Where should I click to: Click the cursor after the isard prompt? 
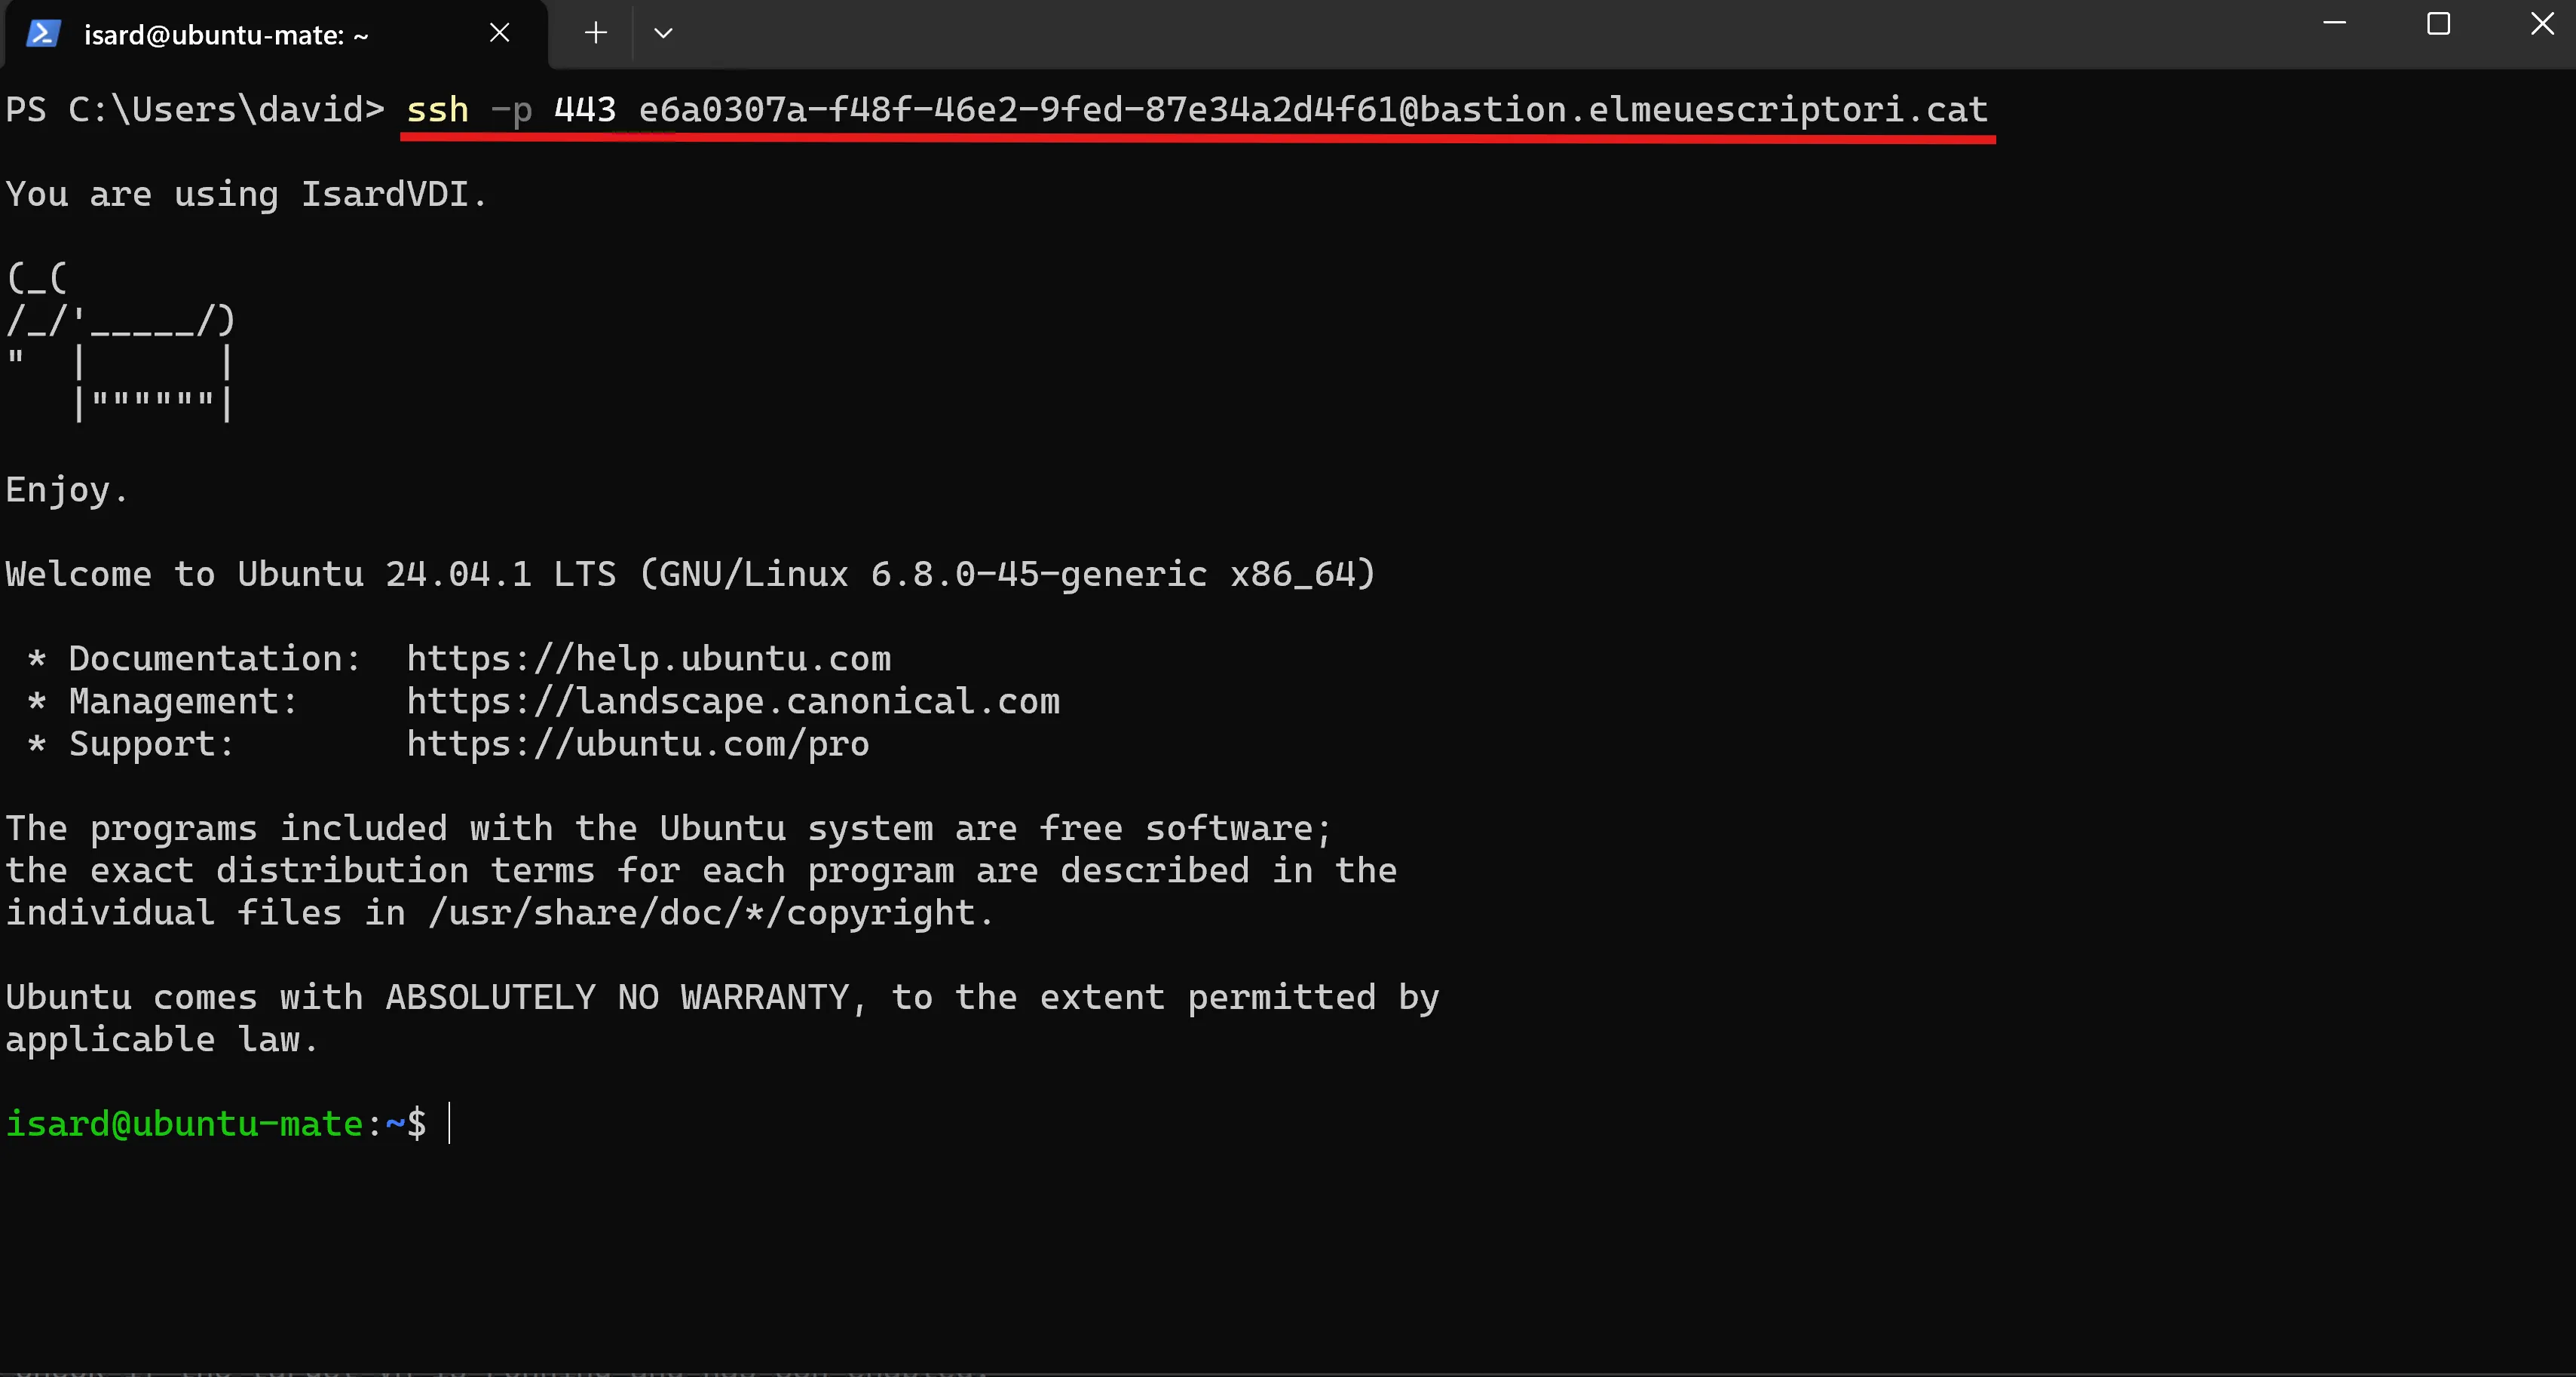450,1123
